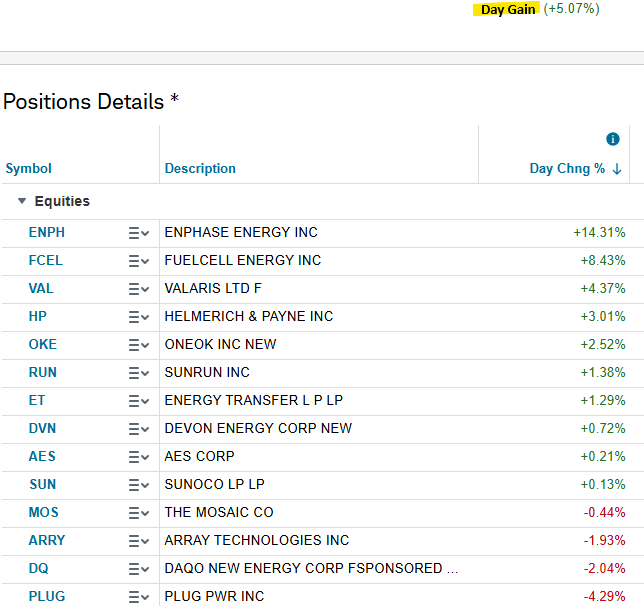Viewport: 644px width, 606px height.
Task: Select the ARRAY TECHNOLOGIES INC description
Action: point(256,540)
